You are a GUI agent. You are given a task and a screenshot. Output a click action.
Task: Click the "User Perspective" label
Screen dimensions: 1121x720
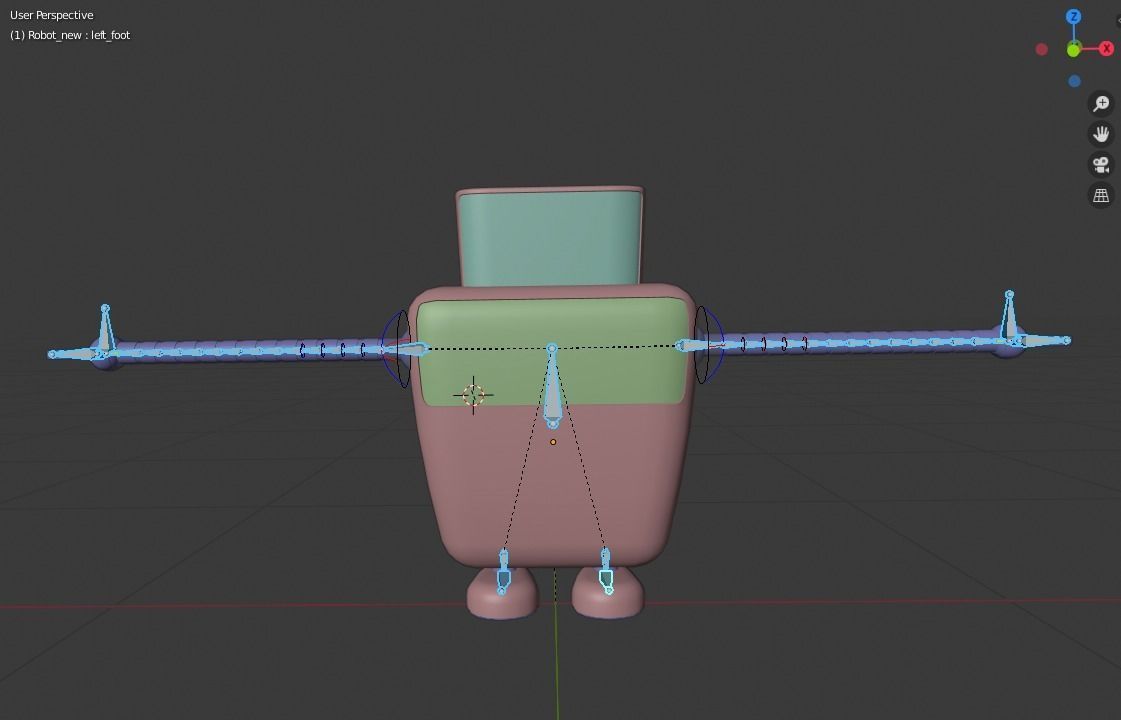(x=51, y=15)
